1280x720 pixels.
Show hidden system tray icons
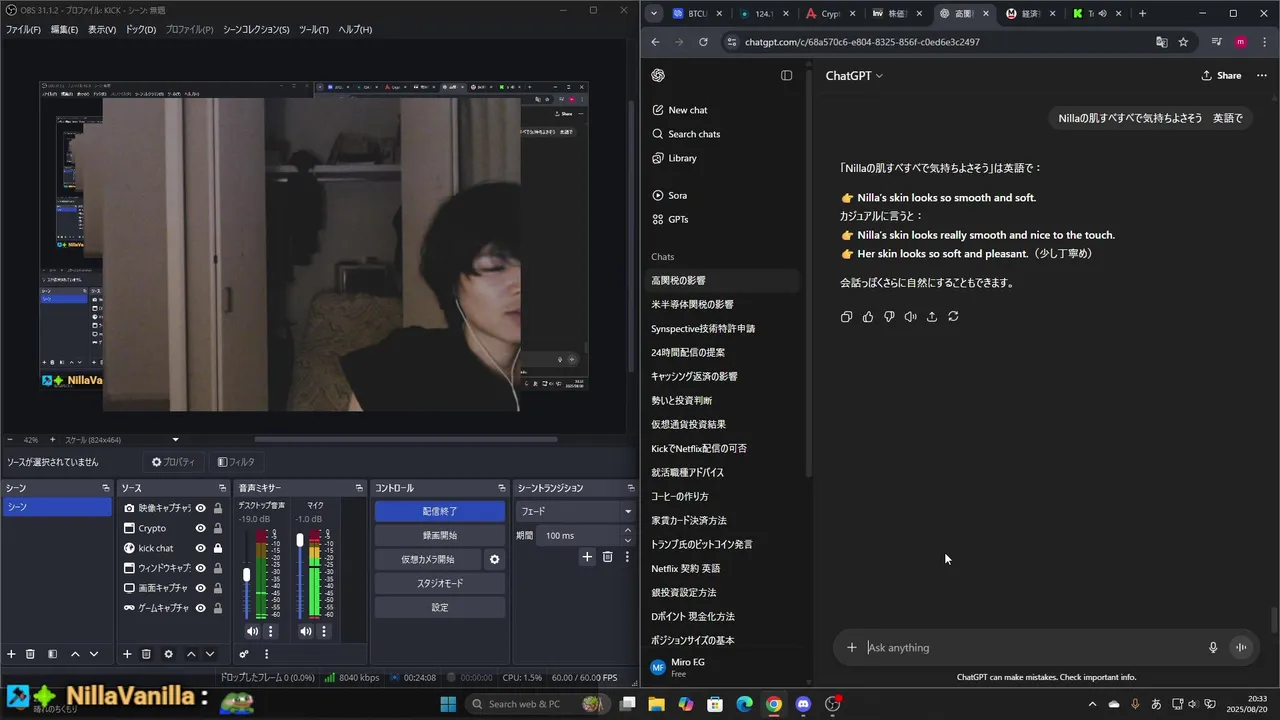coord(1092,704)
